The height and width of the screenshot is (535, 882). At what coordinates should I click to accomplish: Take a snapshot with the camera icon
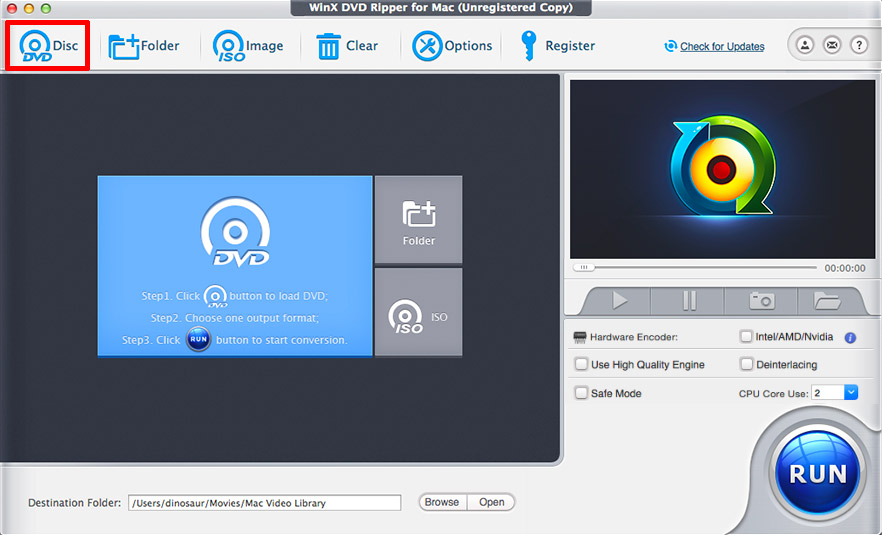click(x=762, y=300)
